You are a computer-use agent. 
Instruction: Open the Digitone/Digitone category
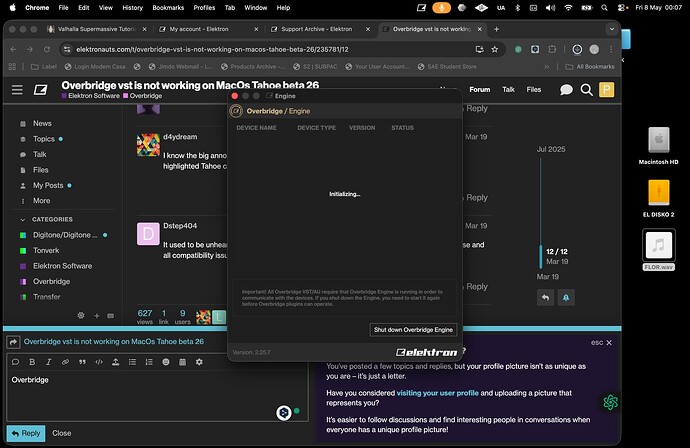tap(64, 235)
